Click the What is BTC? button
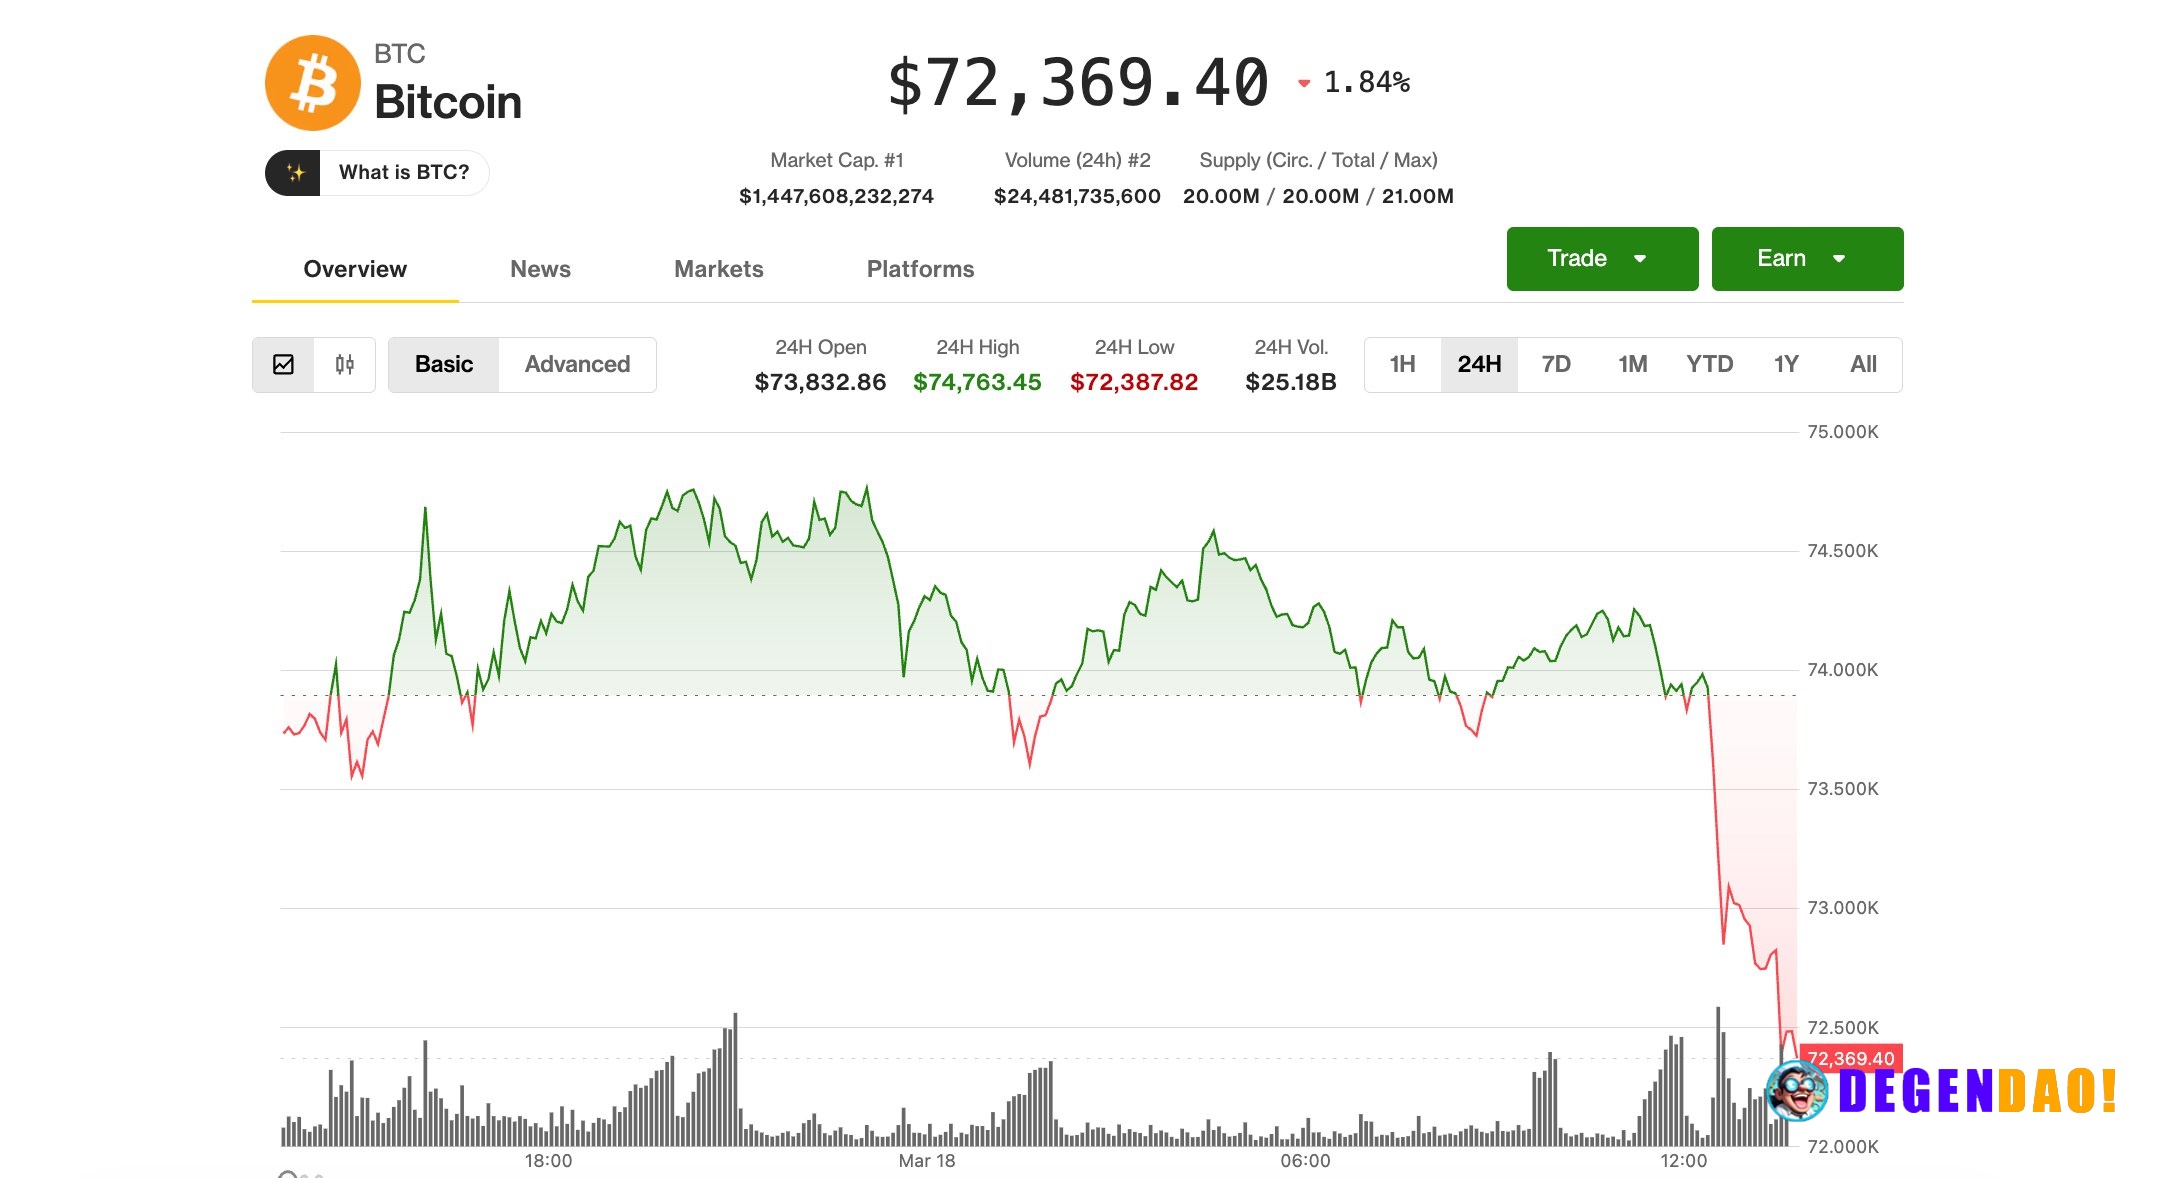2174x1178 pixels. coord(403,172)
